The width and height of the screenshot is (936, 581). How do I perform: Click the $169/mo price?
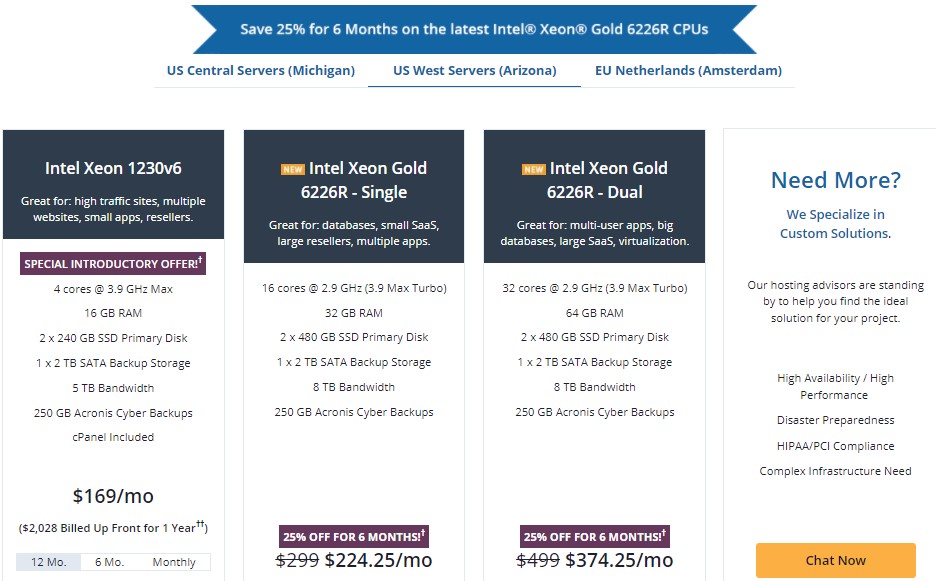[113, 496]
